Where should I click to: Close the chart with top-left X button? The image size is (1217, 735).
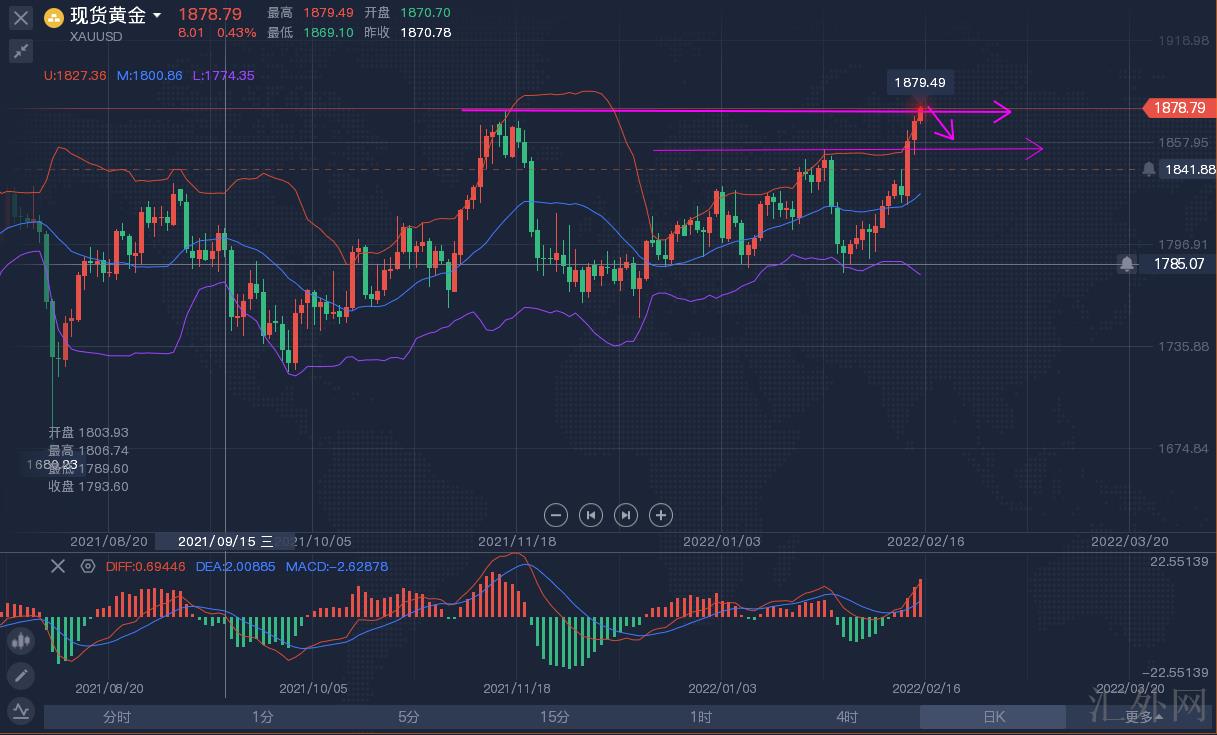pyautogui.click(x=21, y=17)
